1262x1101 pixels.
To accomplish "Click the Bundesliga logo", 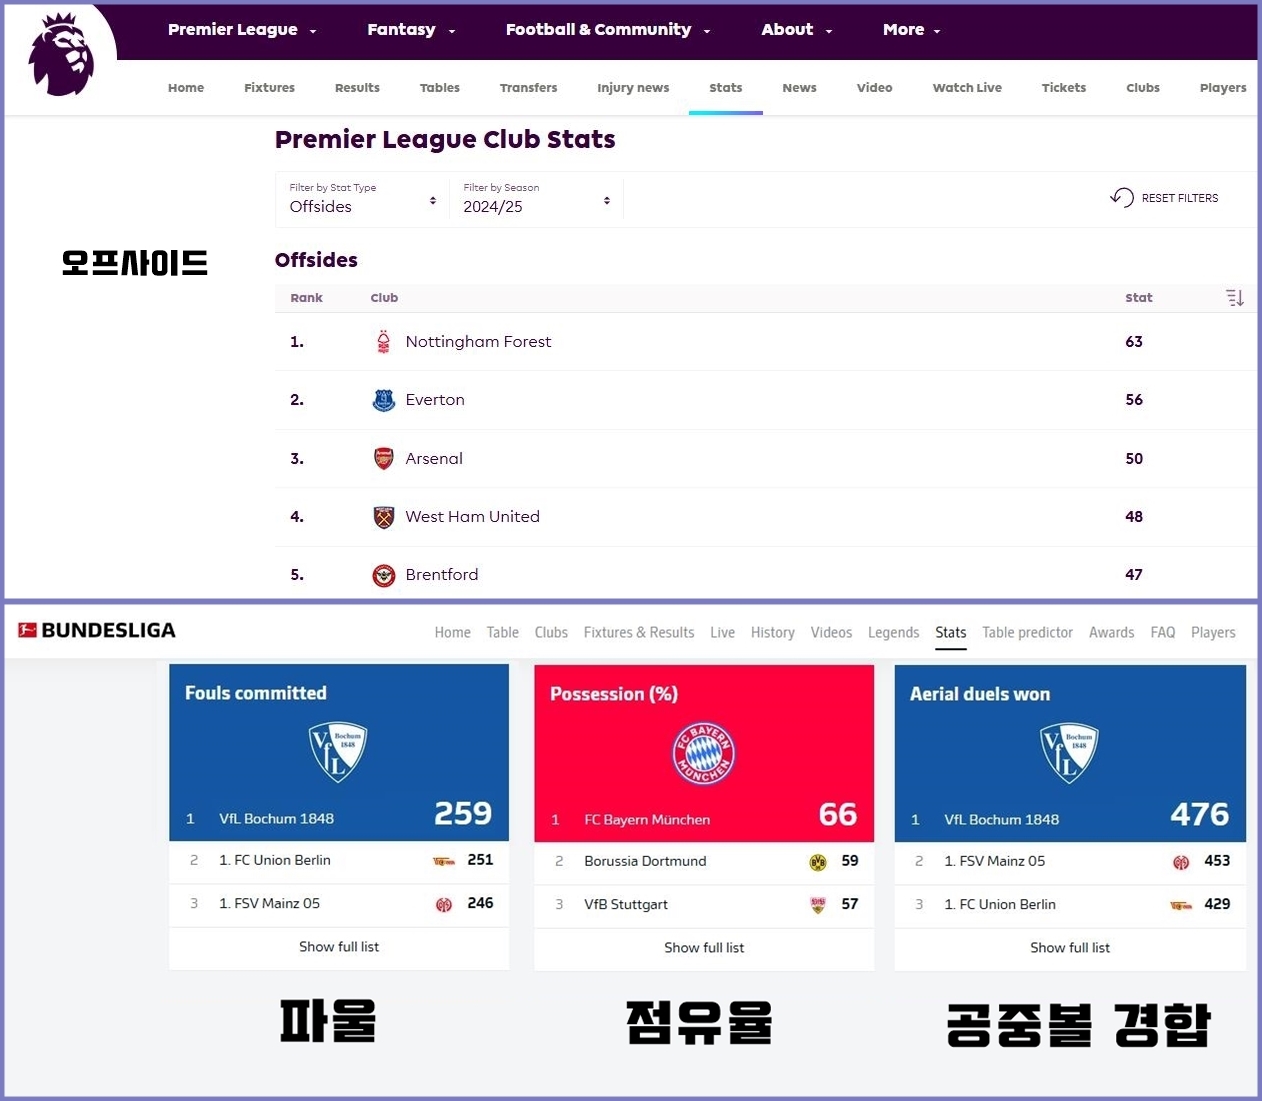I will click(x=97, y=630).
